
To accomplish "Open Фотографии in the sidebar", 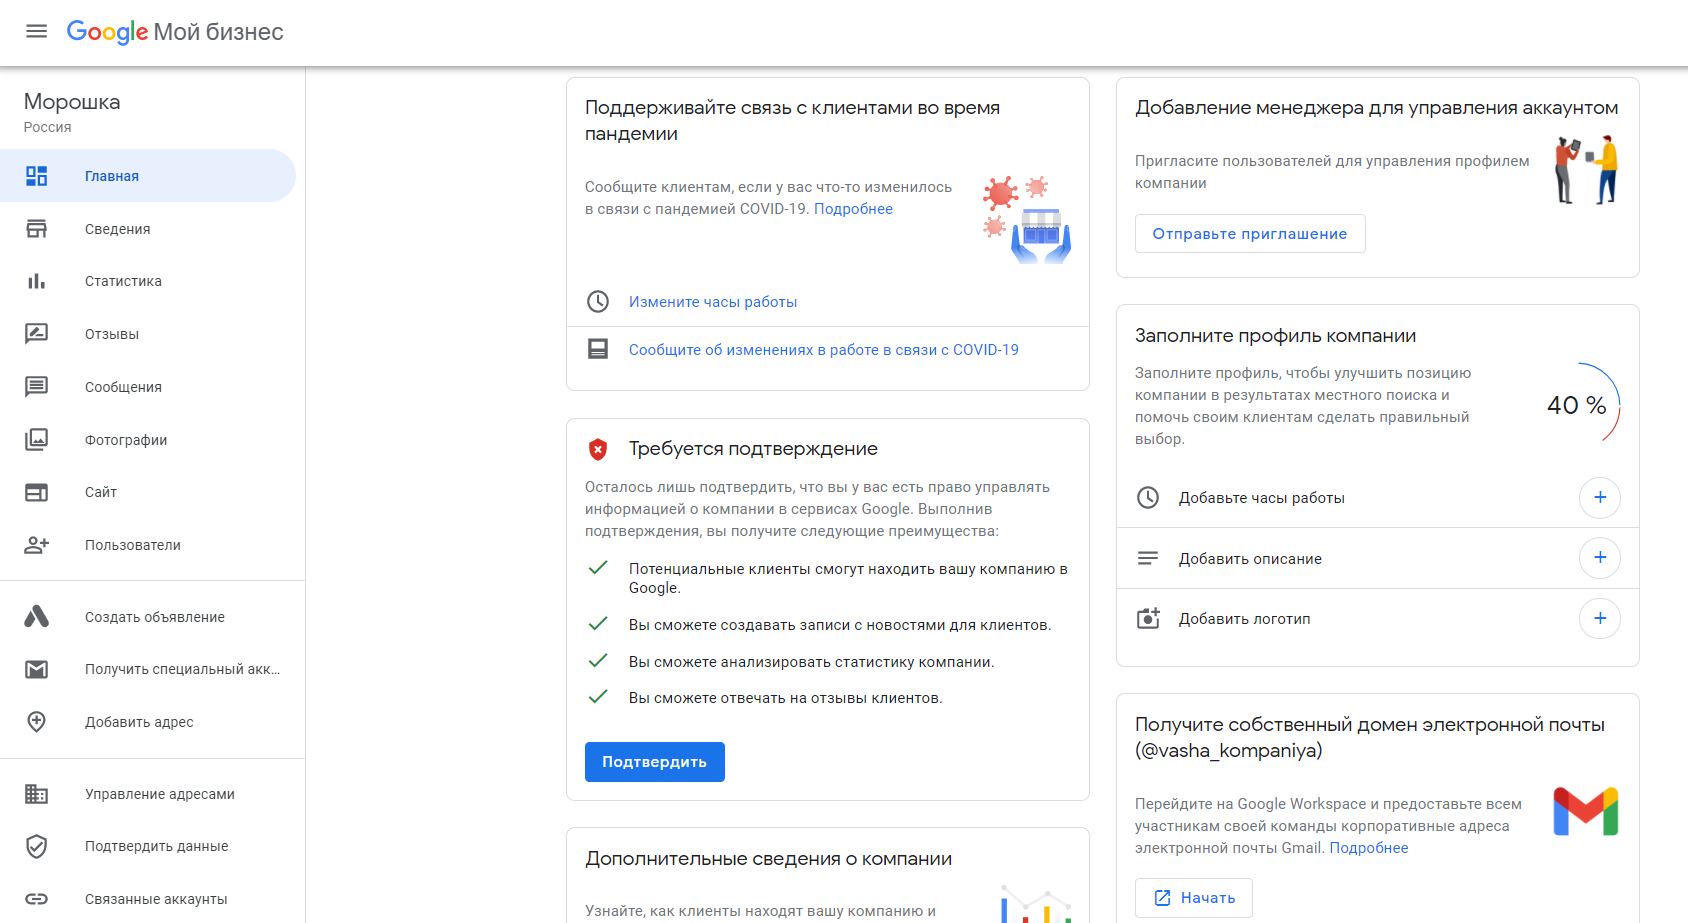I will tap(148, 440).
